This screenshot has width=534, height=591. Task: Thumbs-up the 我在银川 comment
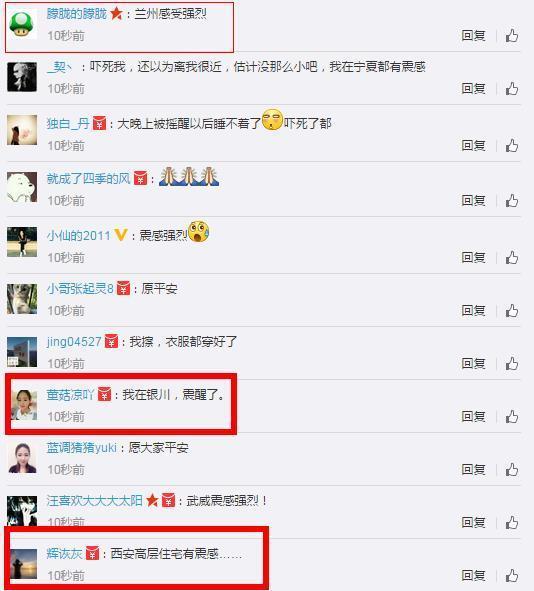click(512, 417)
